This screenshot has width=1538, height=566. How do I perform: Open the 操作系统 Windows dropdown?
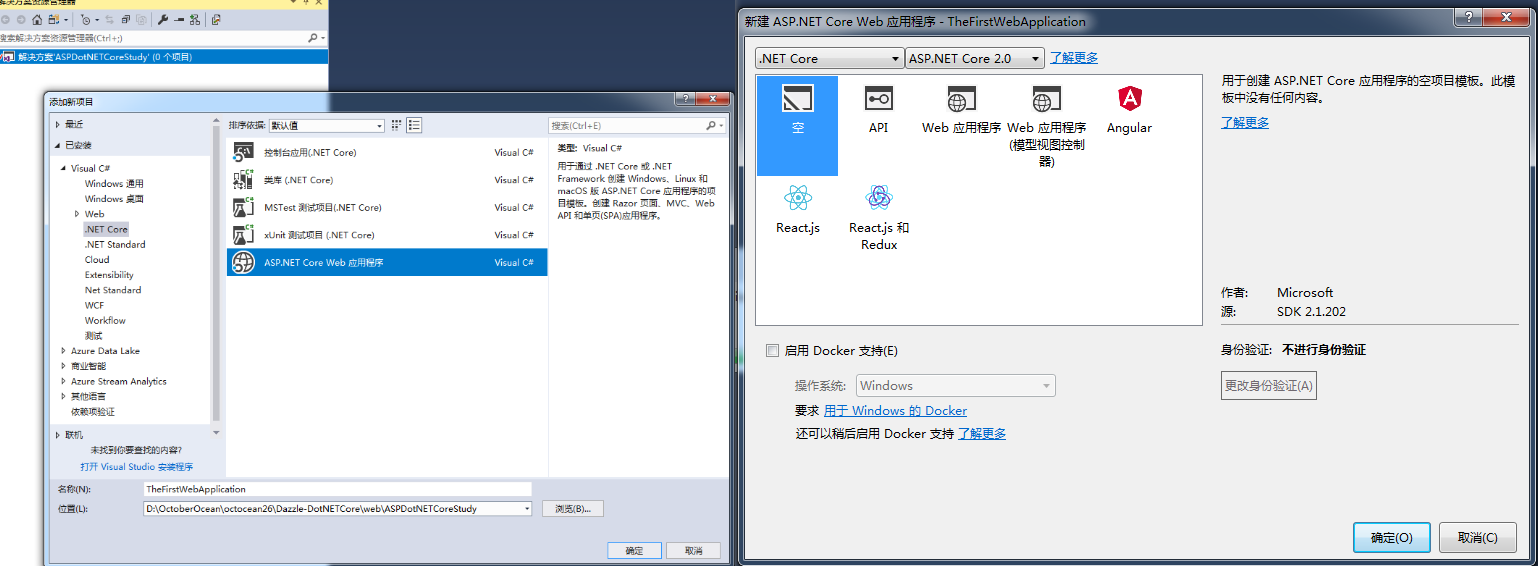coord(955,385)
